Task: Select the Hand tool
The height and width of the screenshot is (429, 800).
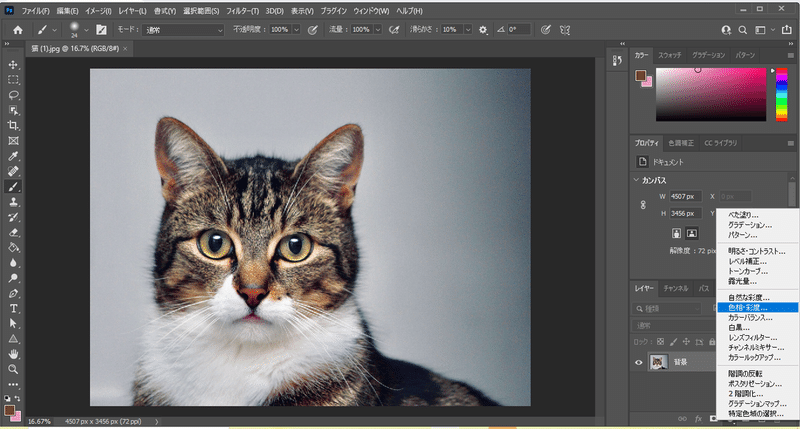Action: pos(14,354)
